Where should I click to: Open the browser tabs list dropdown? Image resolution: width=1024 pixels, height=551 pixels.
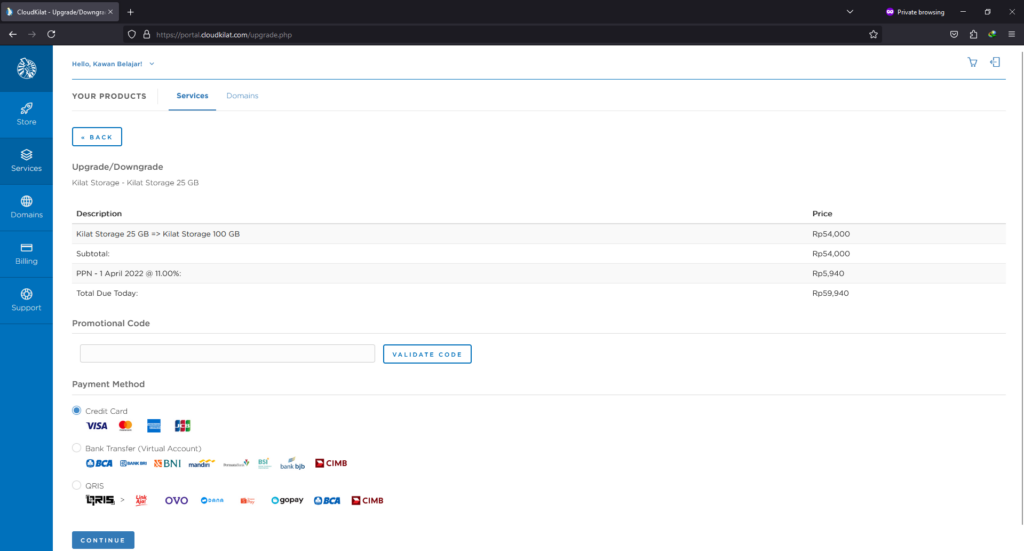point(849,11)
